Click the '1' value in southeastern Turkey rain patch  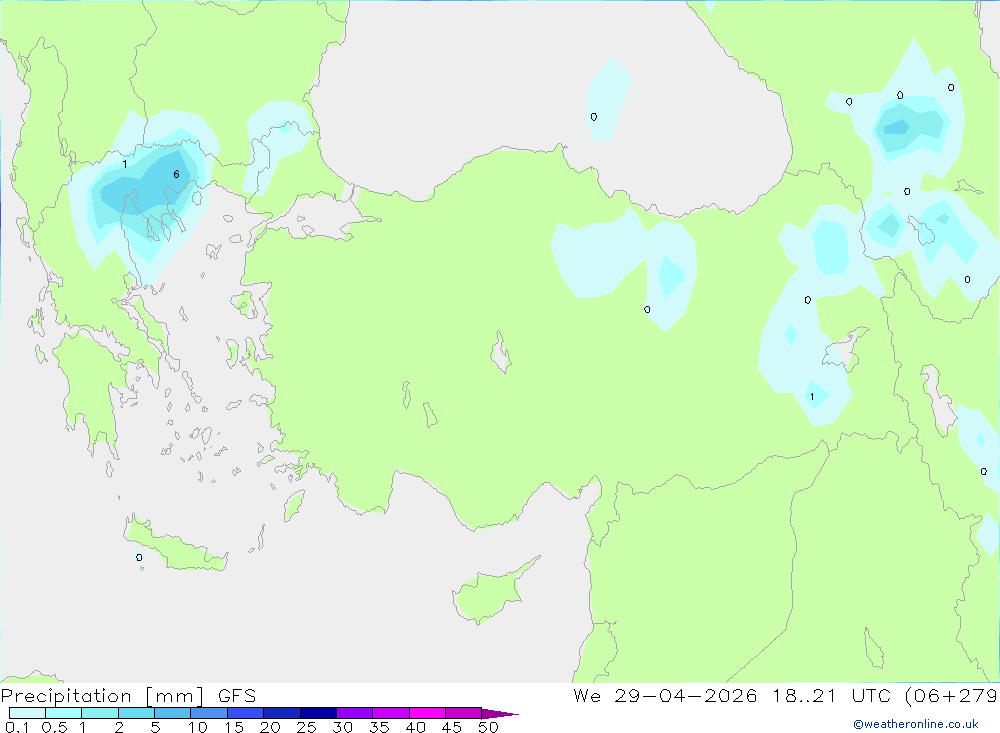[x=812, y=397]
